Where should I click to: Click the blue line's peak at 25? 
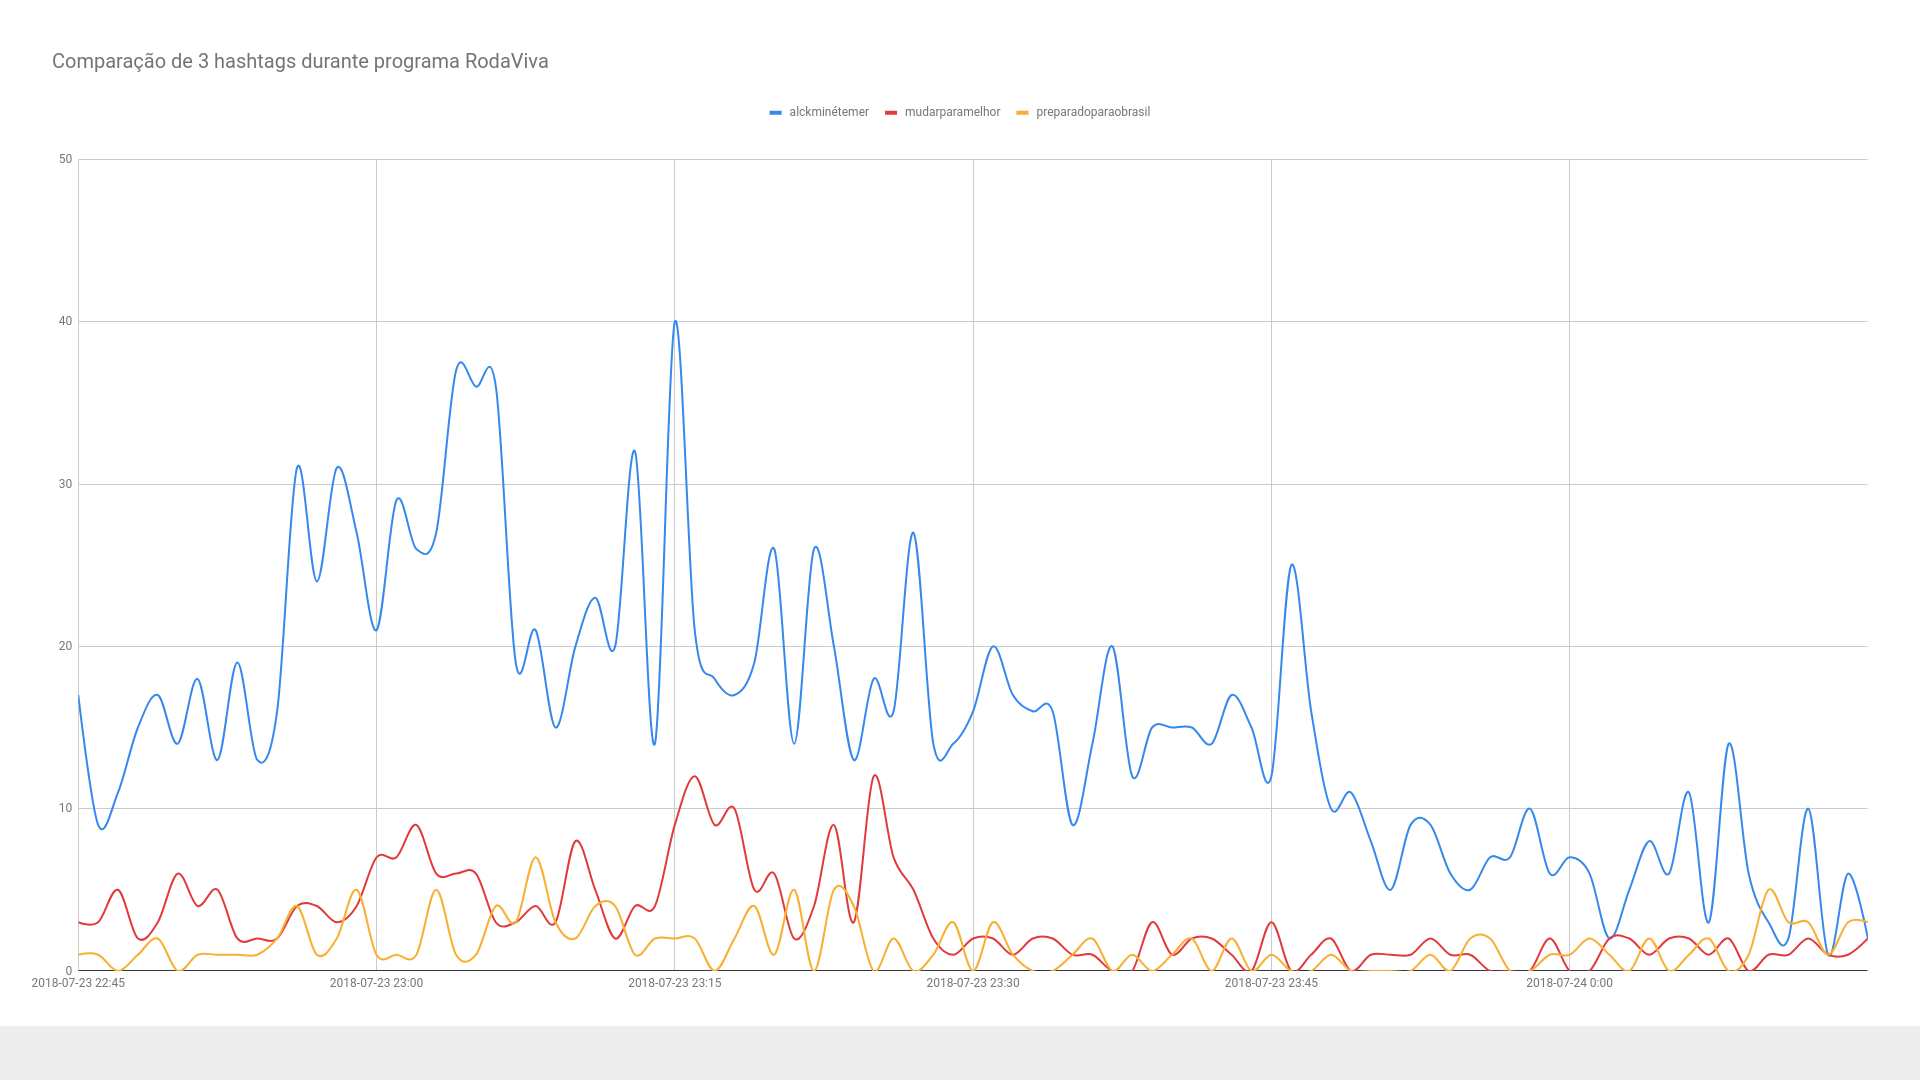pos(1292,565)
